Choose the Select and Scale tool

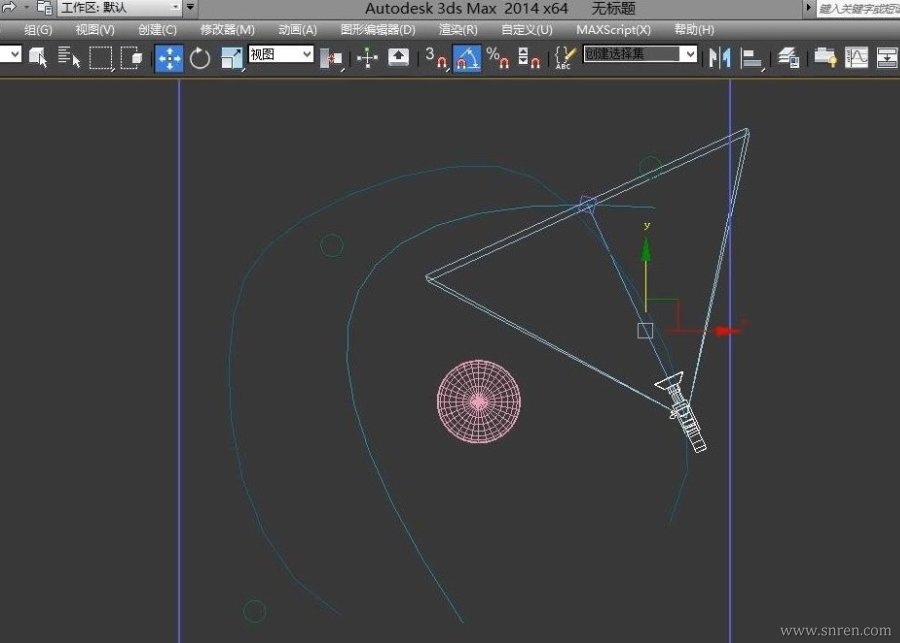click(x=232, y=58)
